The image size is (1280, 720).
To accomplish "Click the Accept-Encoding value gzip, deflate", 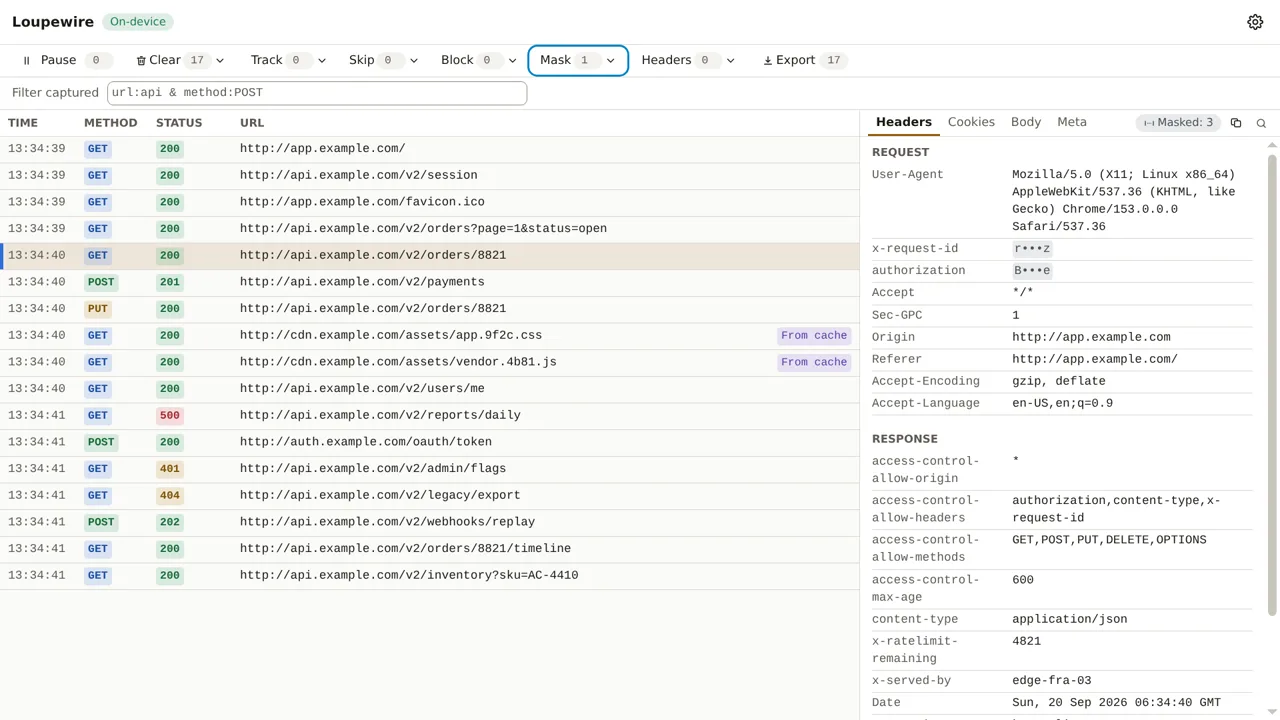I will tap(1059, 382).
